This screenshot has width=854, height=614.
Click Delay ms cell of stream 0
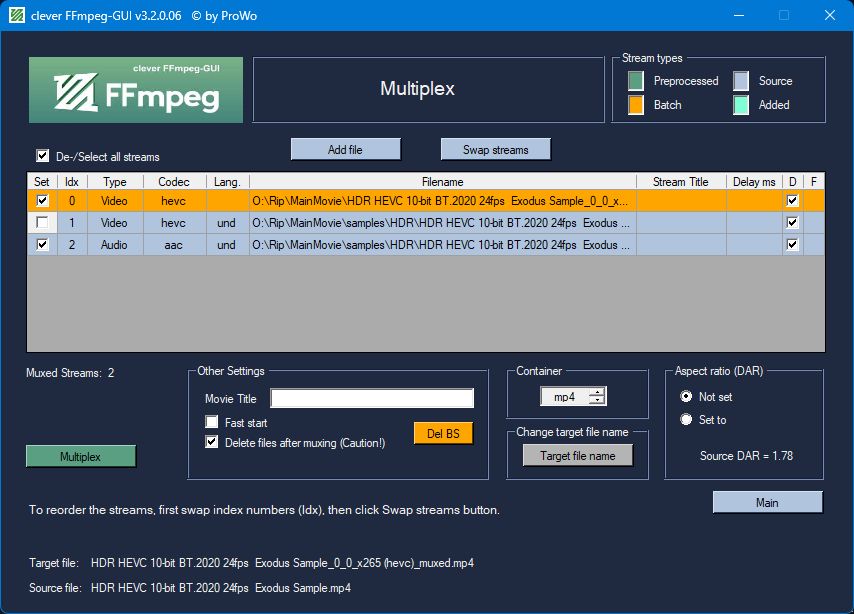[x=754, y=200]
